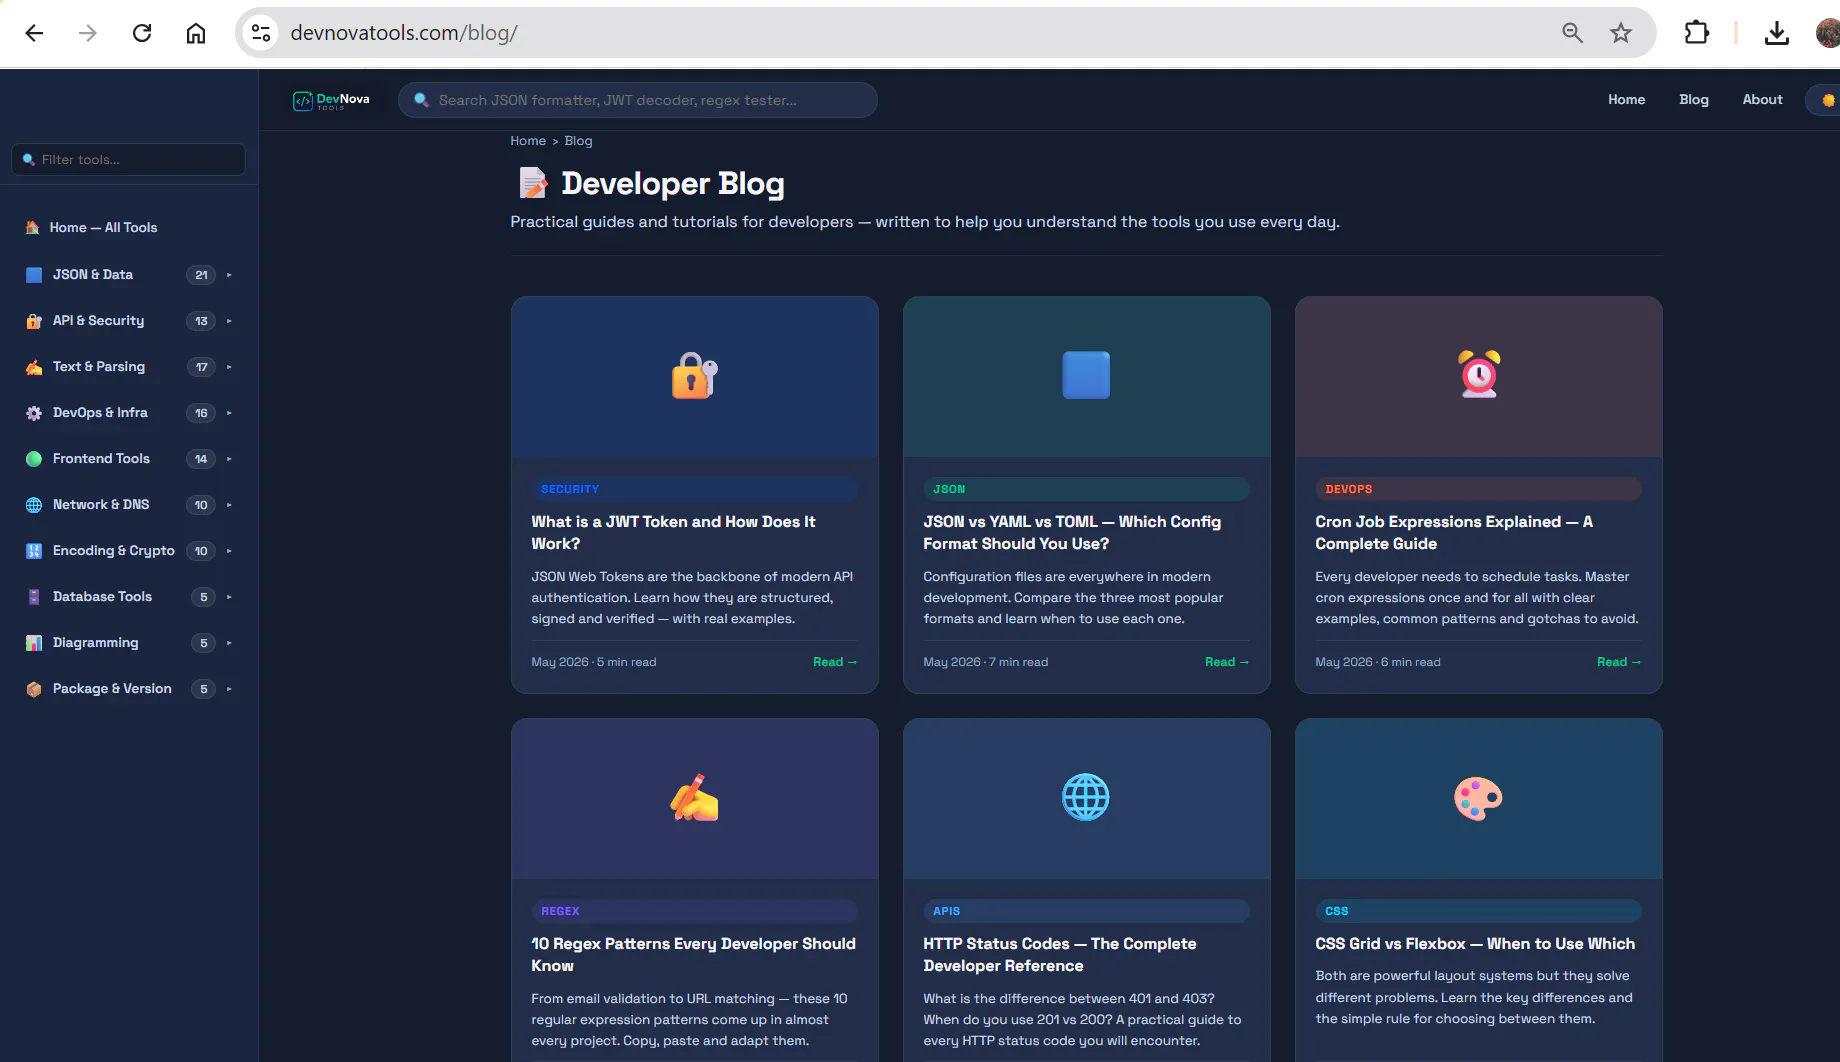Read the Cron Job Expressions article
The height and width of the screenshot is (1062, 1840).
click(x=1619, y=662)
